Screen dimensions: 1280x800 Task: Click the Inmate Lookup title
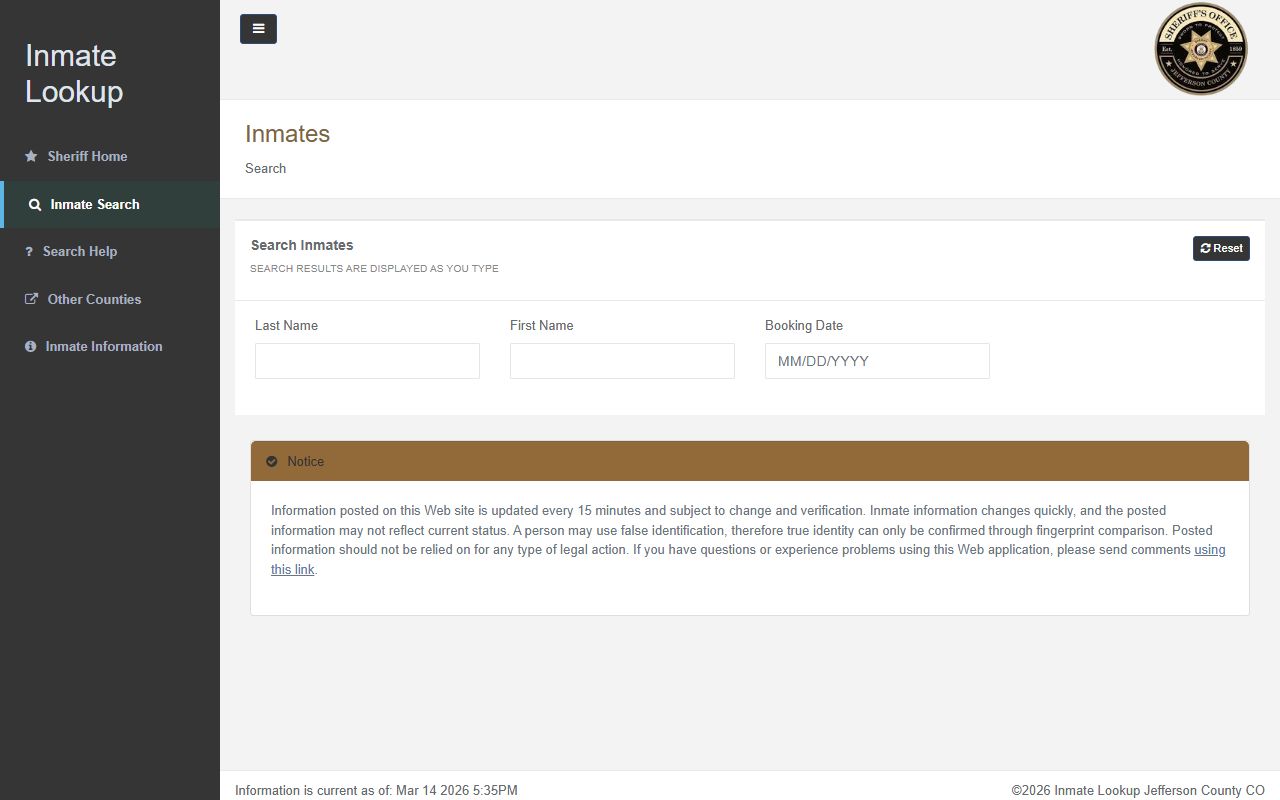click(74, 73)
